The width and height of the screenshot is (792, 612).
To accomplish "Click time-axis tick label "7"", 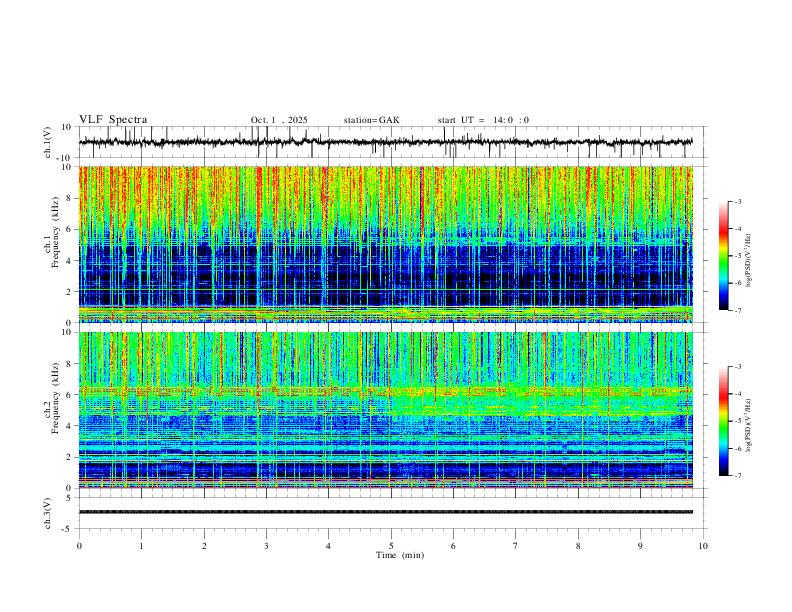I will 516,546.
